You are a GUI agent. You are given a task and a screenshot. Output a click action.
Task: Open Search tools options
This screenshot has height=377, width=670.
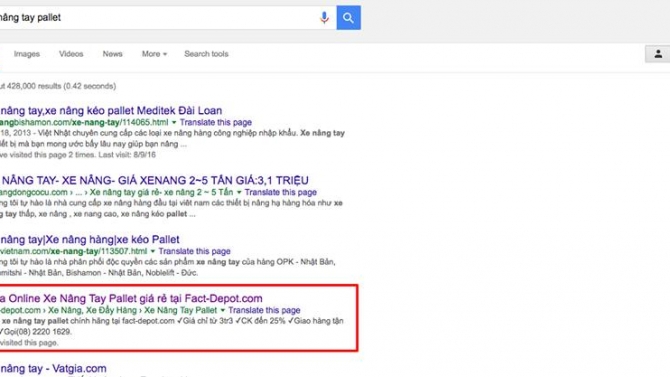pyautogui.click(x=206, y=54)
